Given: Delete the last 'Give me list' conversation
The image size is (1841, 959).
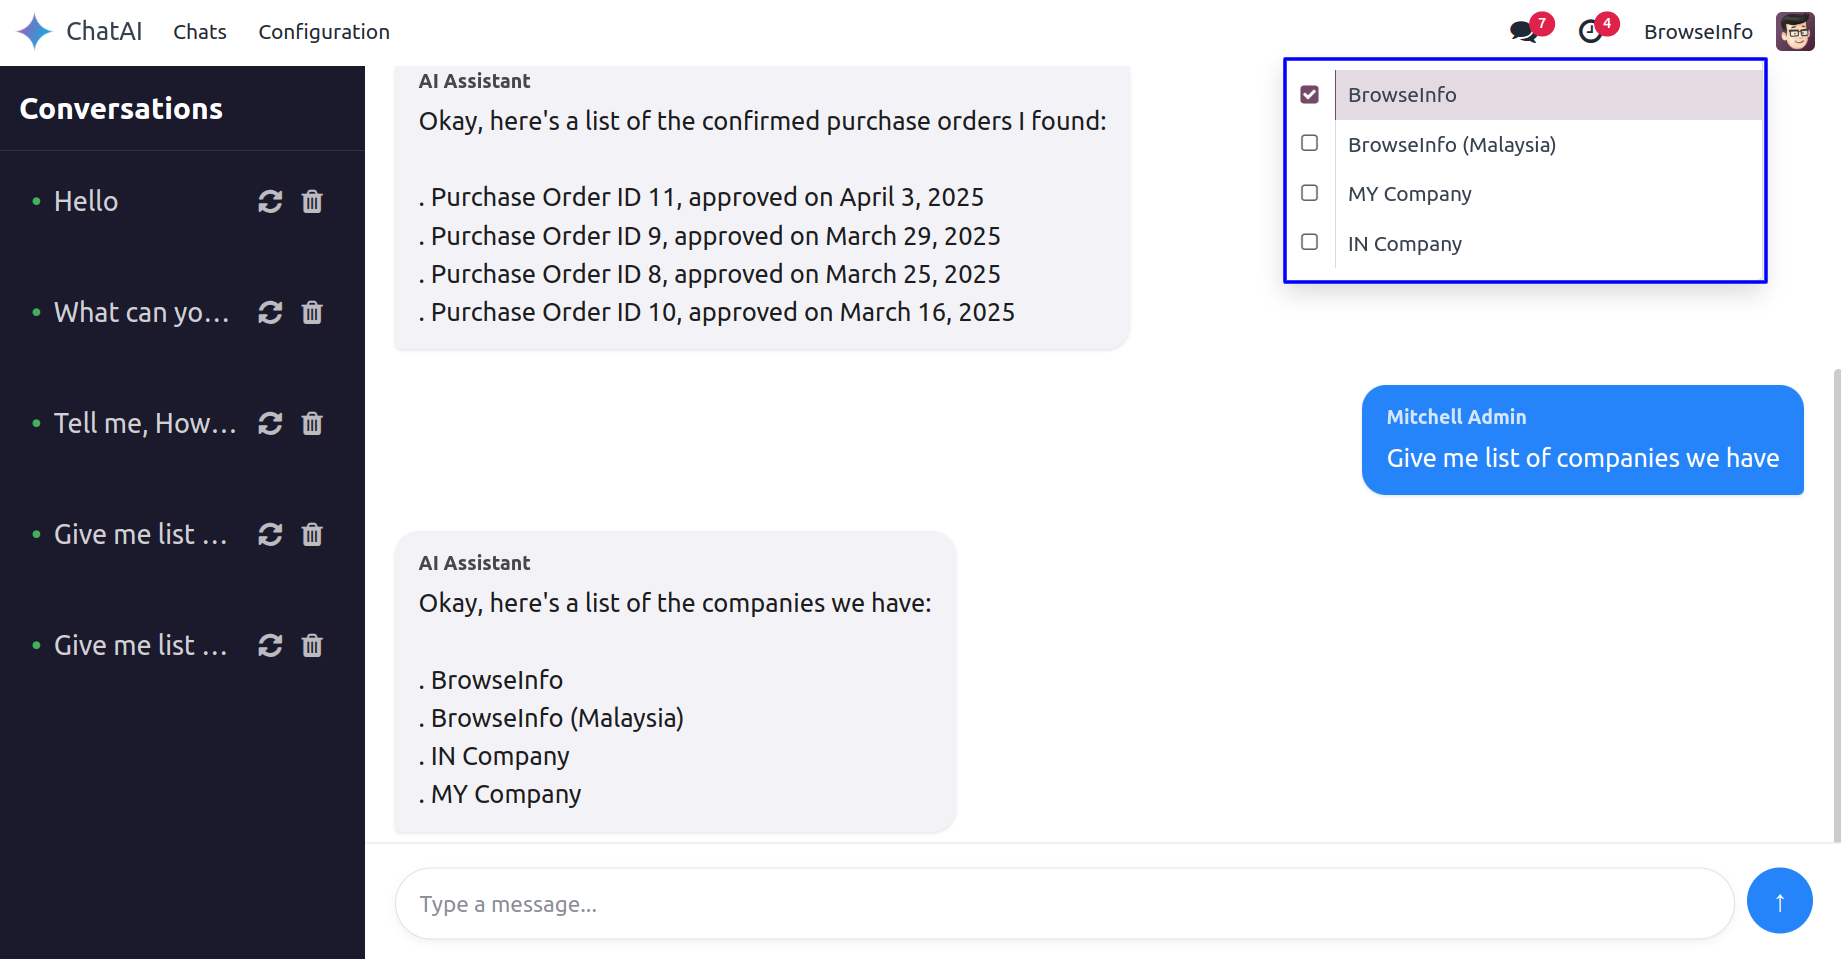Looking at the screenshot, I should (x=312, y=646).
